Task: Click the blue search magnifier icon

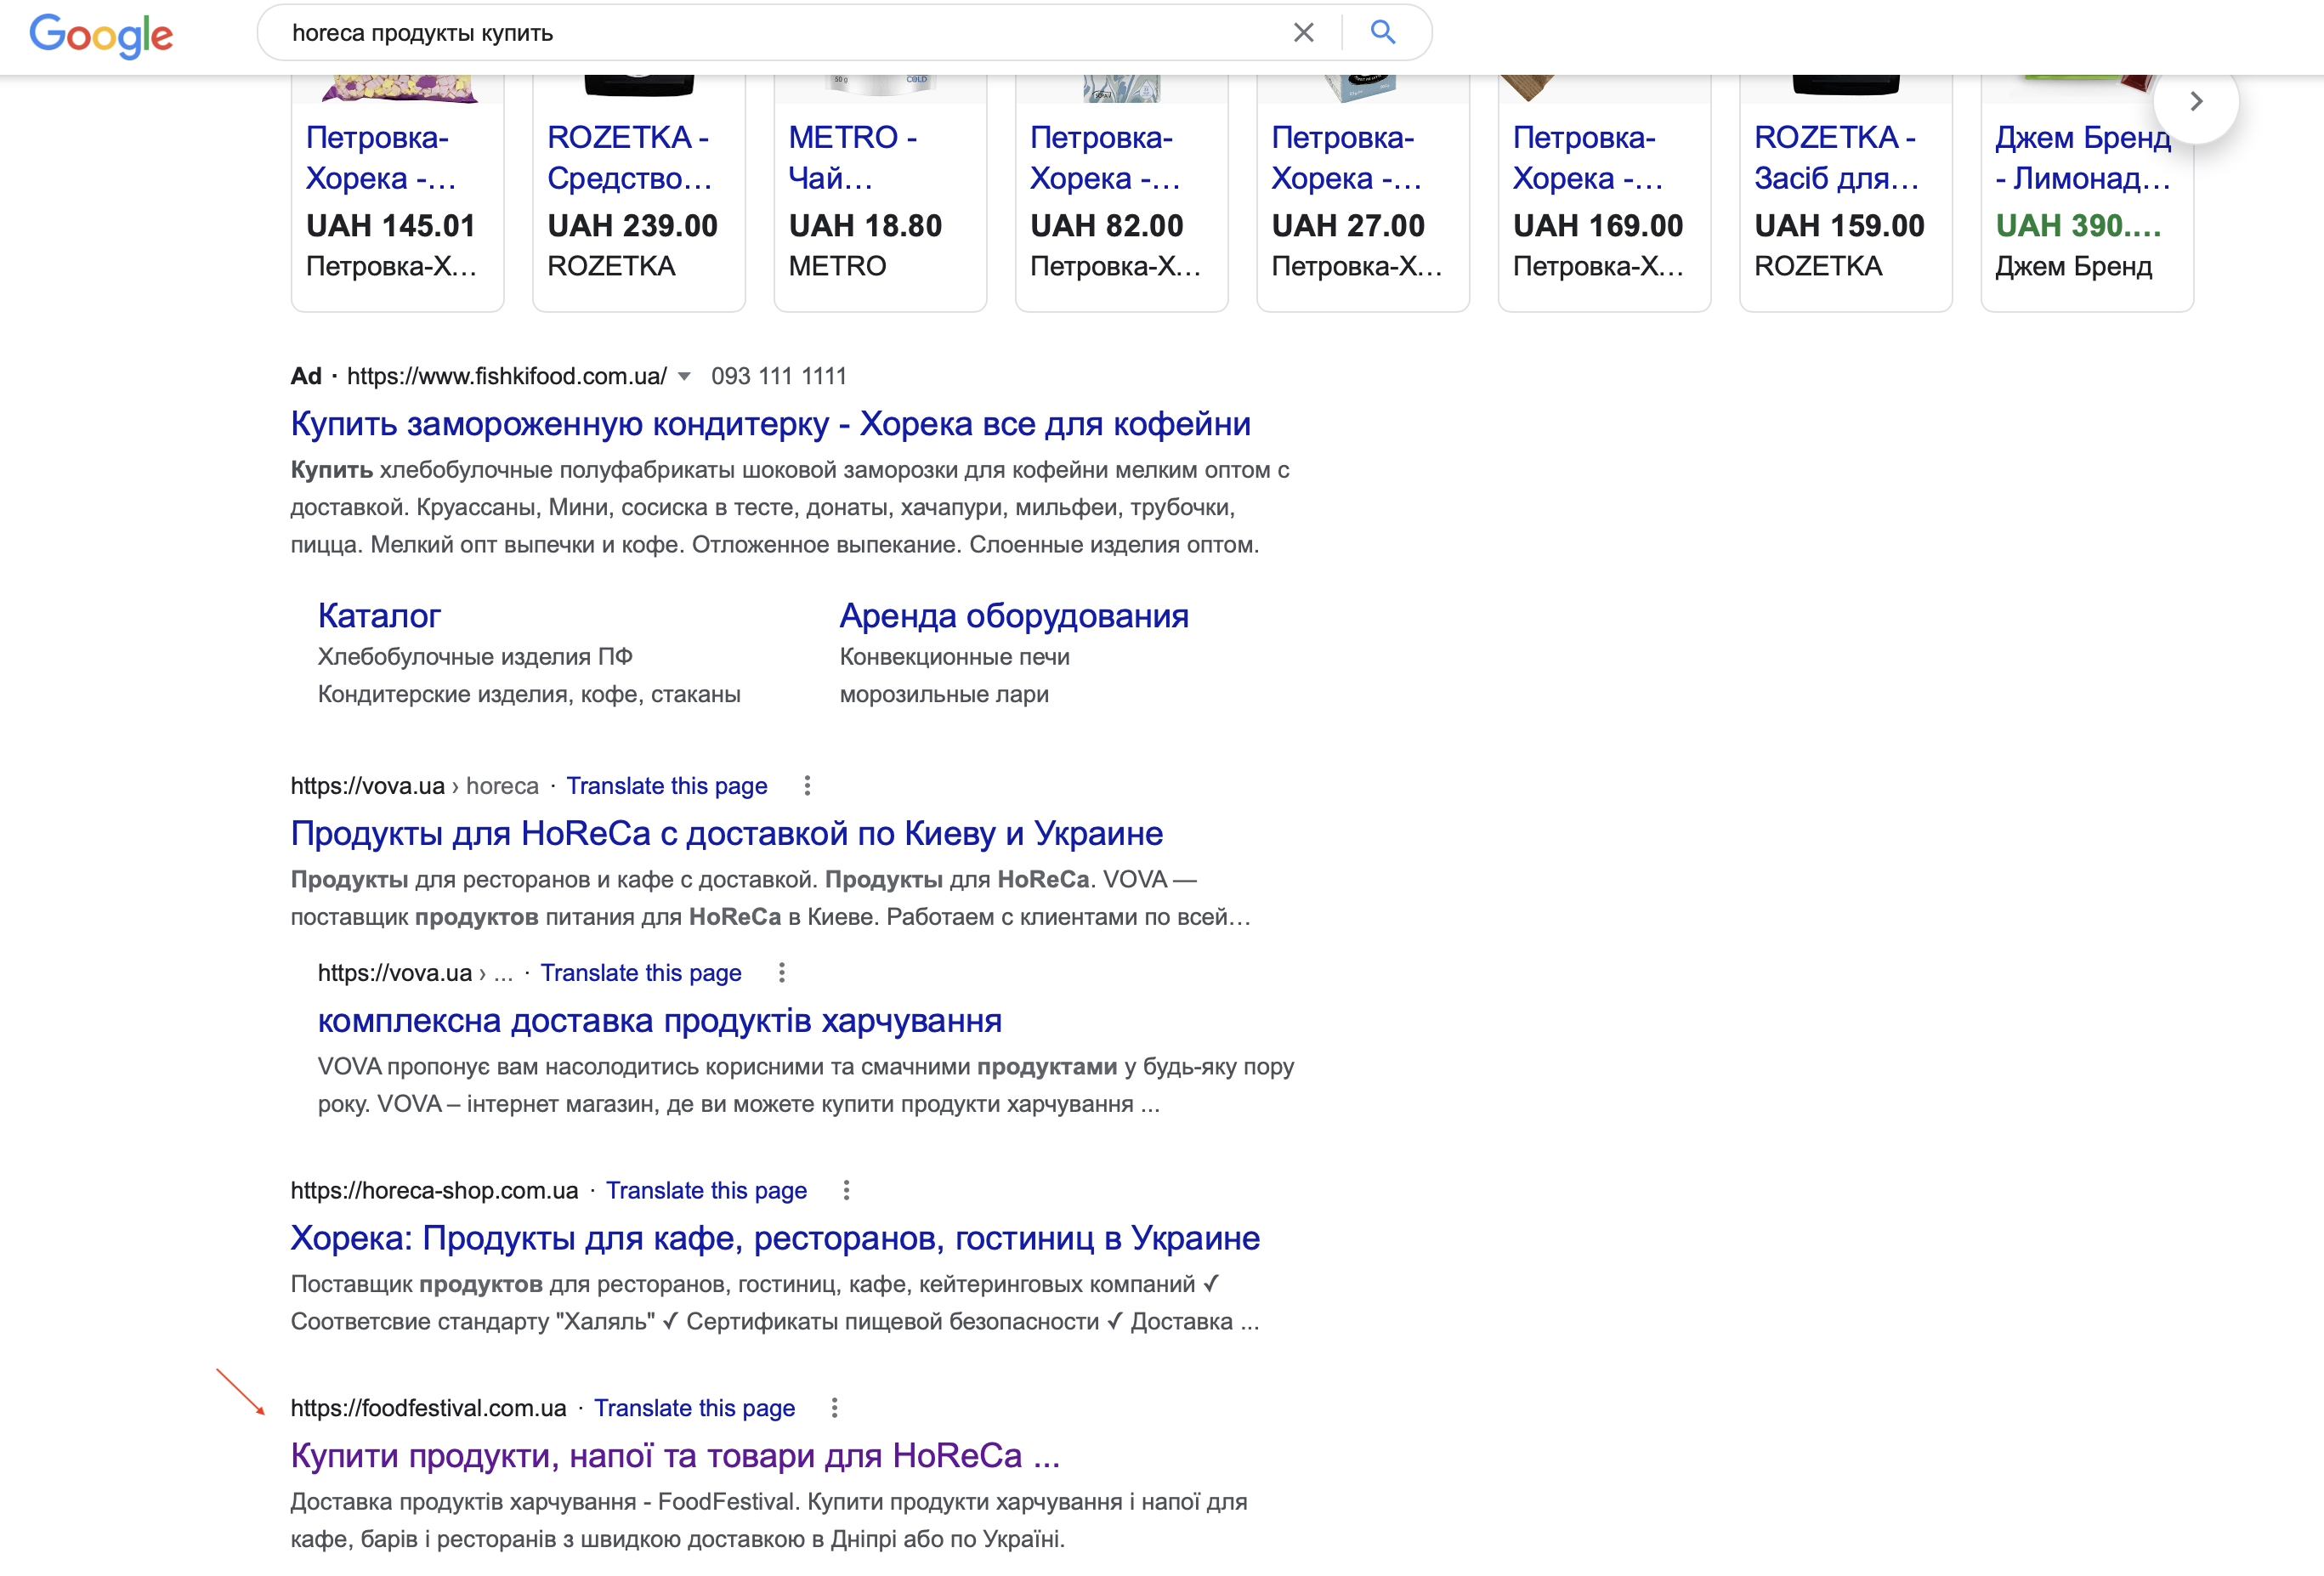Action: 1383,32
